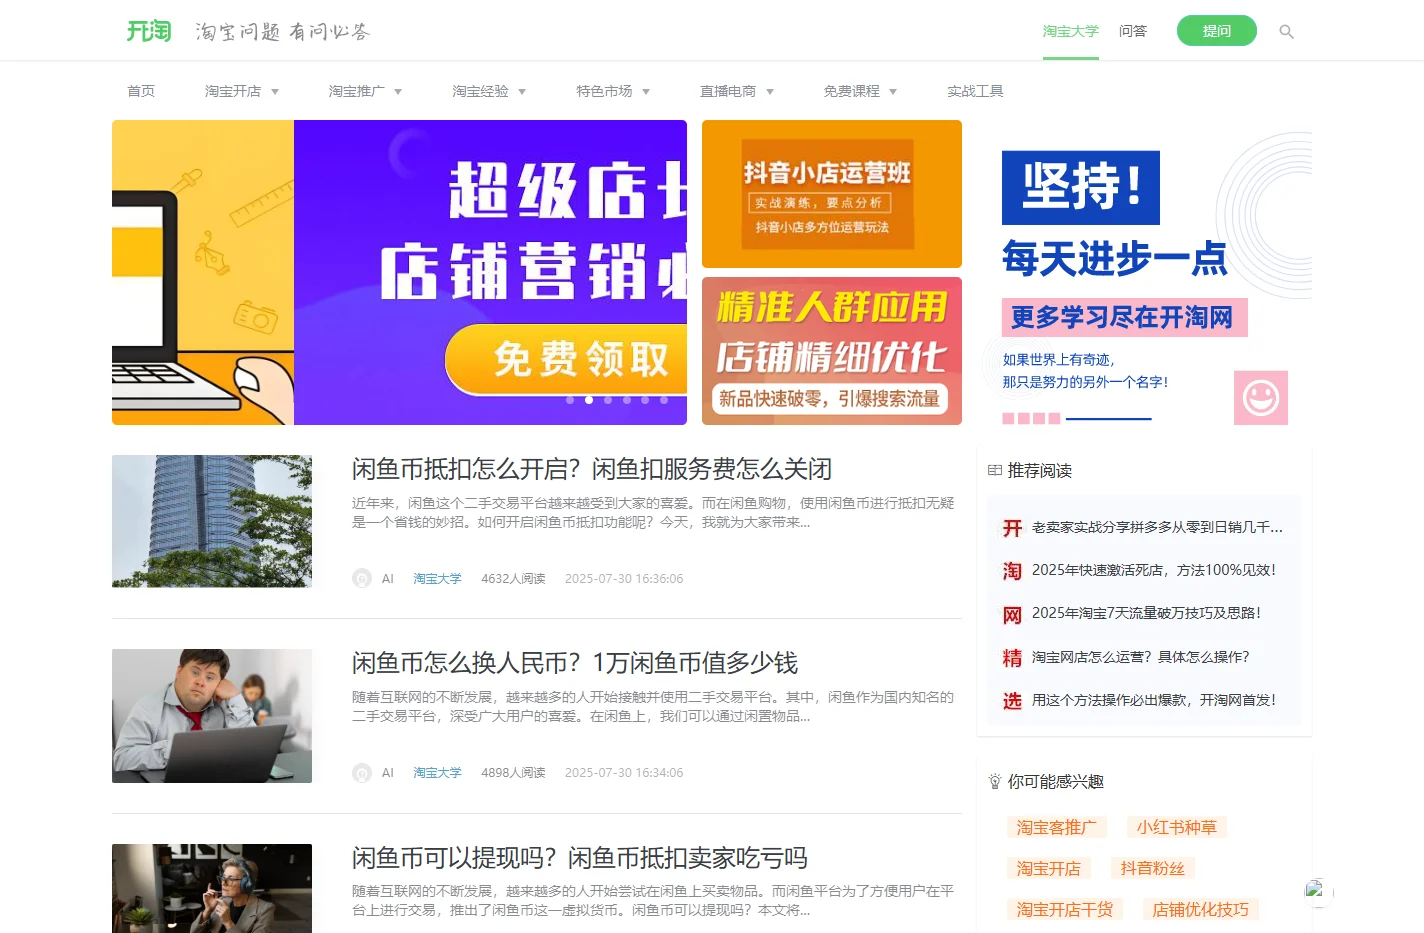
Task: Click the lightbulb icon beside 你可能感兴趣
Action: coord(995,781)
